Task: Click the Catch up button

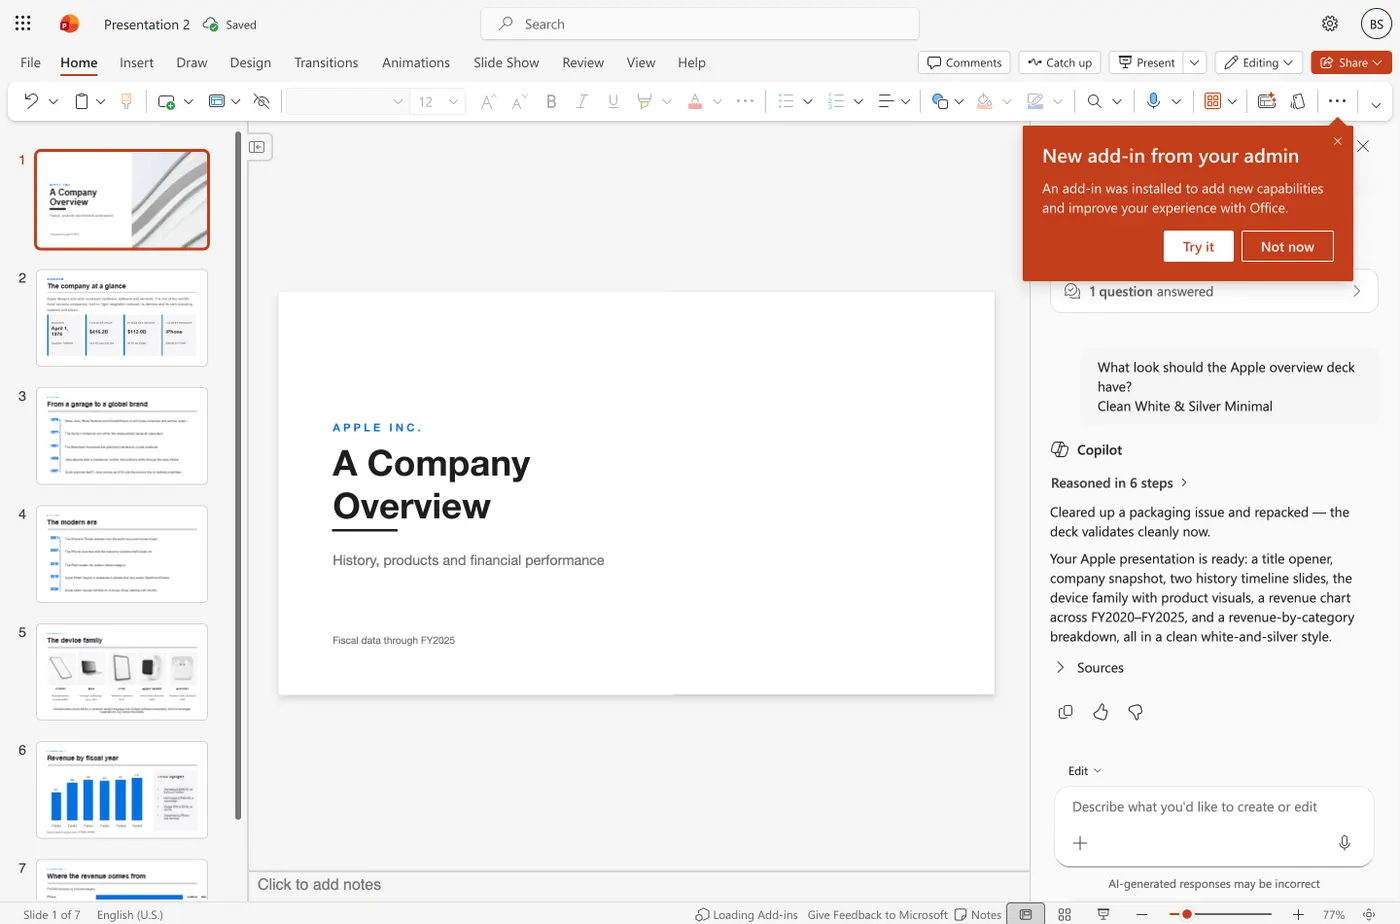Action: pyautogui.click(x=1060, y=62)
